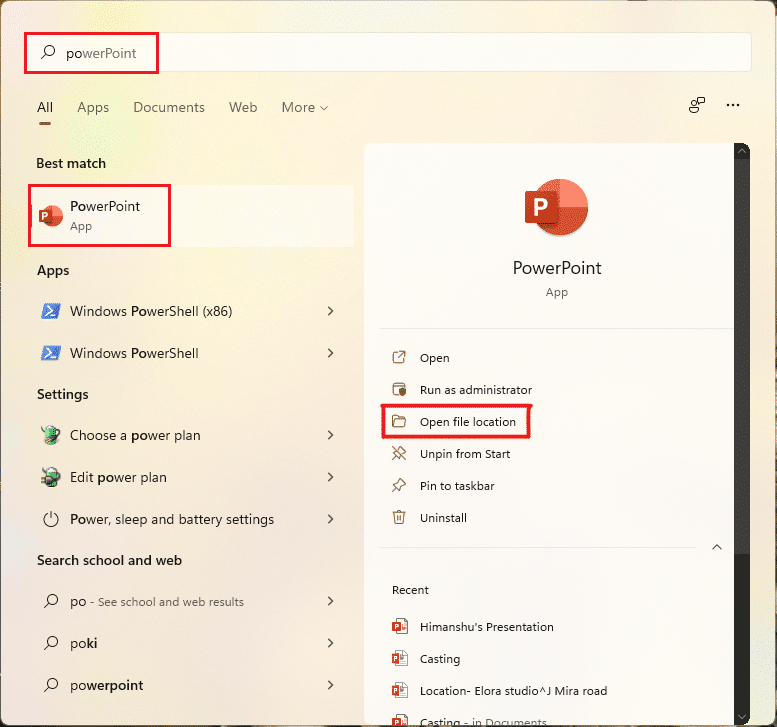Click file icon of Himanshu's Presentation
This screenshot has width=777, height=727.
point(400,626)
